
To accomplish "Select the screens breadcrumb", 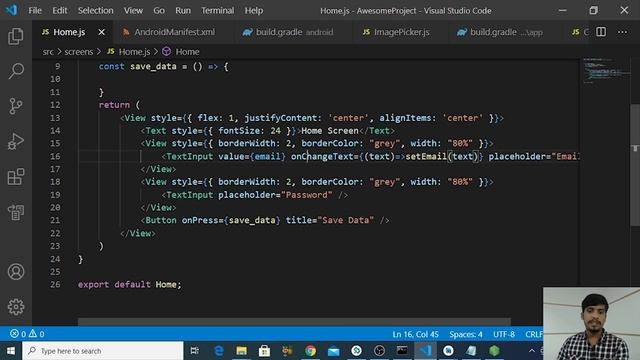I will (79, 52).
